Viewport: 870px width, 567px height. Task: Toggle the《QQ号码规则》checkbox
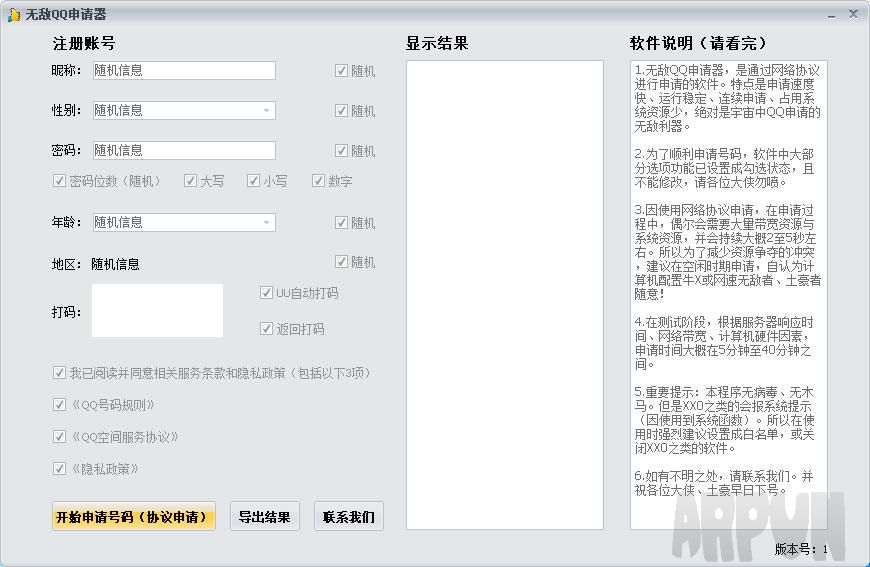[x=59, y=404]
